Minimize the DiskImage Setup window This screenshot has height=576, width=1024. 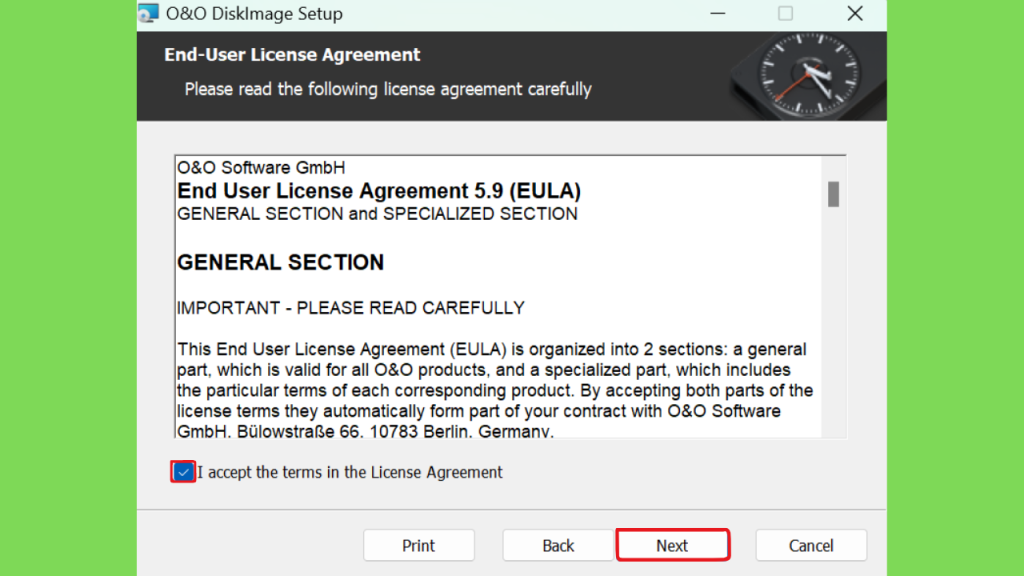718,14
